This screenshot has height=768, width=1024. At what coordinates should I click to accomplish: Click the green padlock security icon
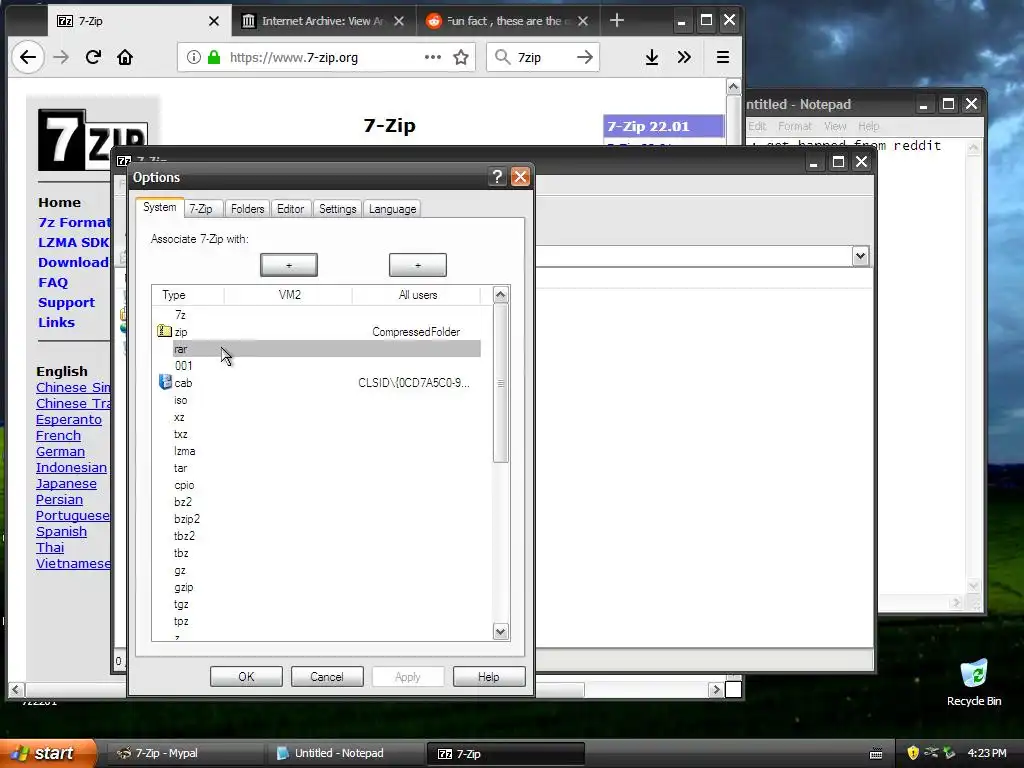(214, 57)
